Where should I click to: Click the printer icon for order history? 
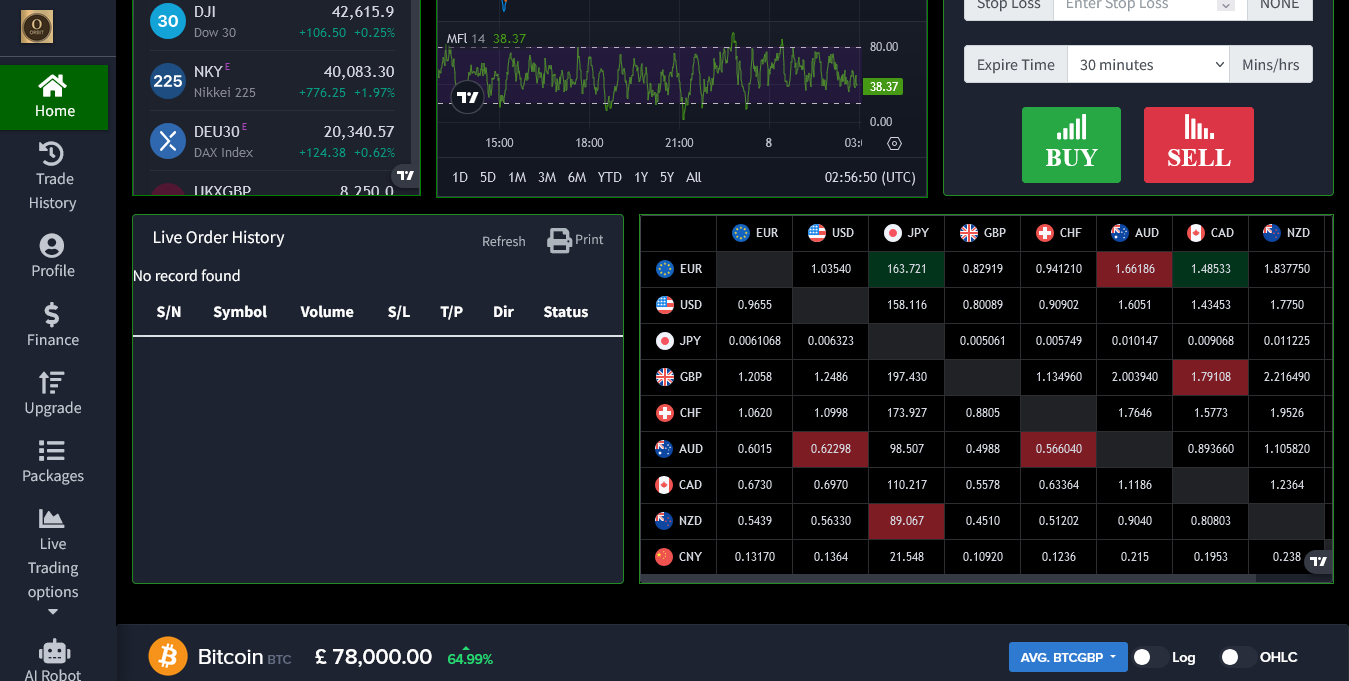tap(559, 240)
